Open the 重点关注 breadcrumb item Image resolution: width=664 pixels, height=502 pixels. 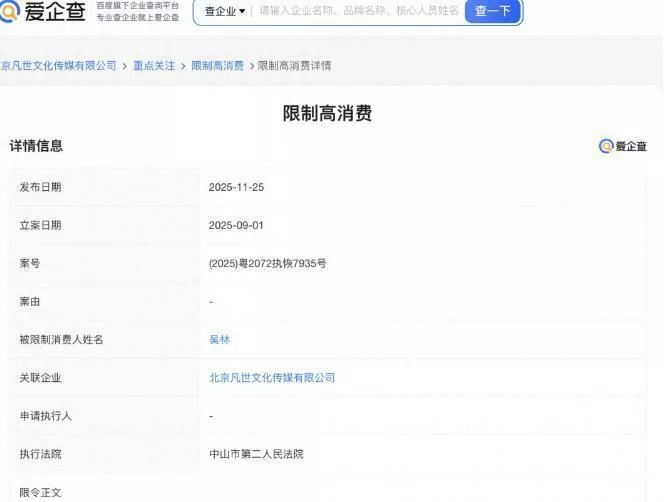(x=154, y=66)
